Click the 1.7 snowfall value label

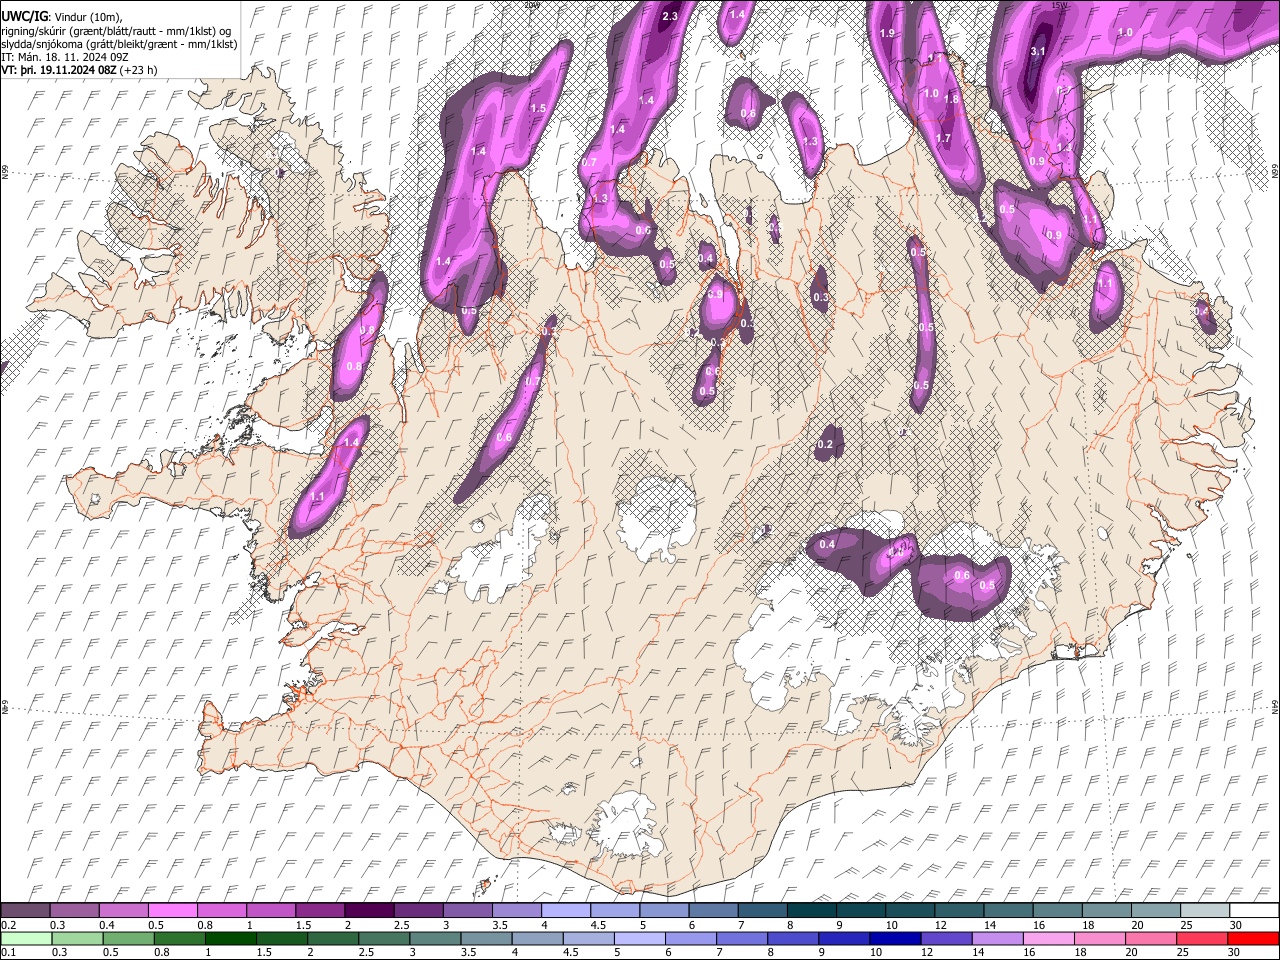click(943, 138)
